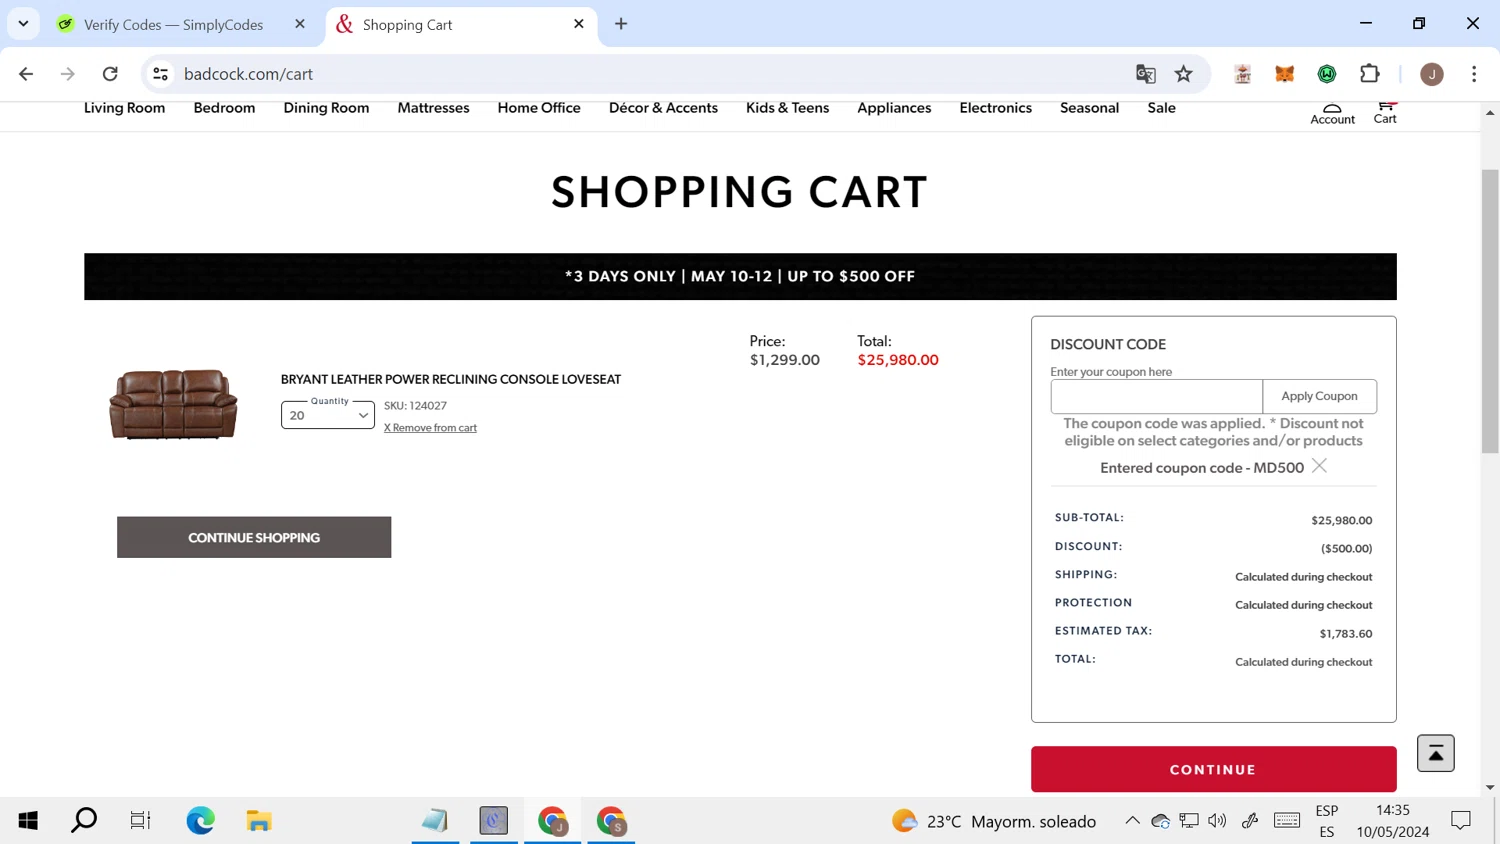Open the Mattresses menu
Screen dimensions: 1500x844
(x=433, y=108)
